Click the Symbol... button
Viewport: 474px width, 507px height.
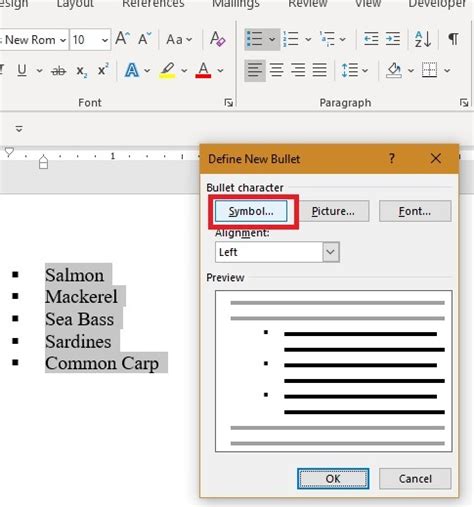click(x=251, y=211)
